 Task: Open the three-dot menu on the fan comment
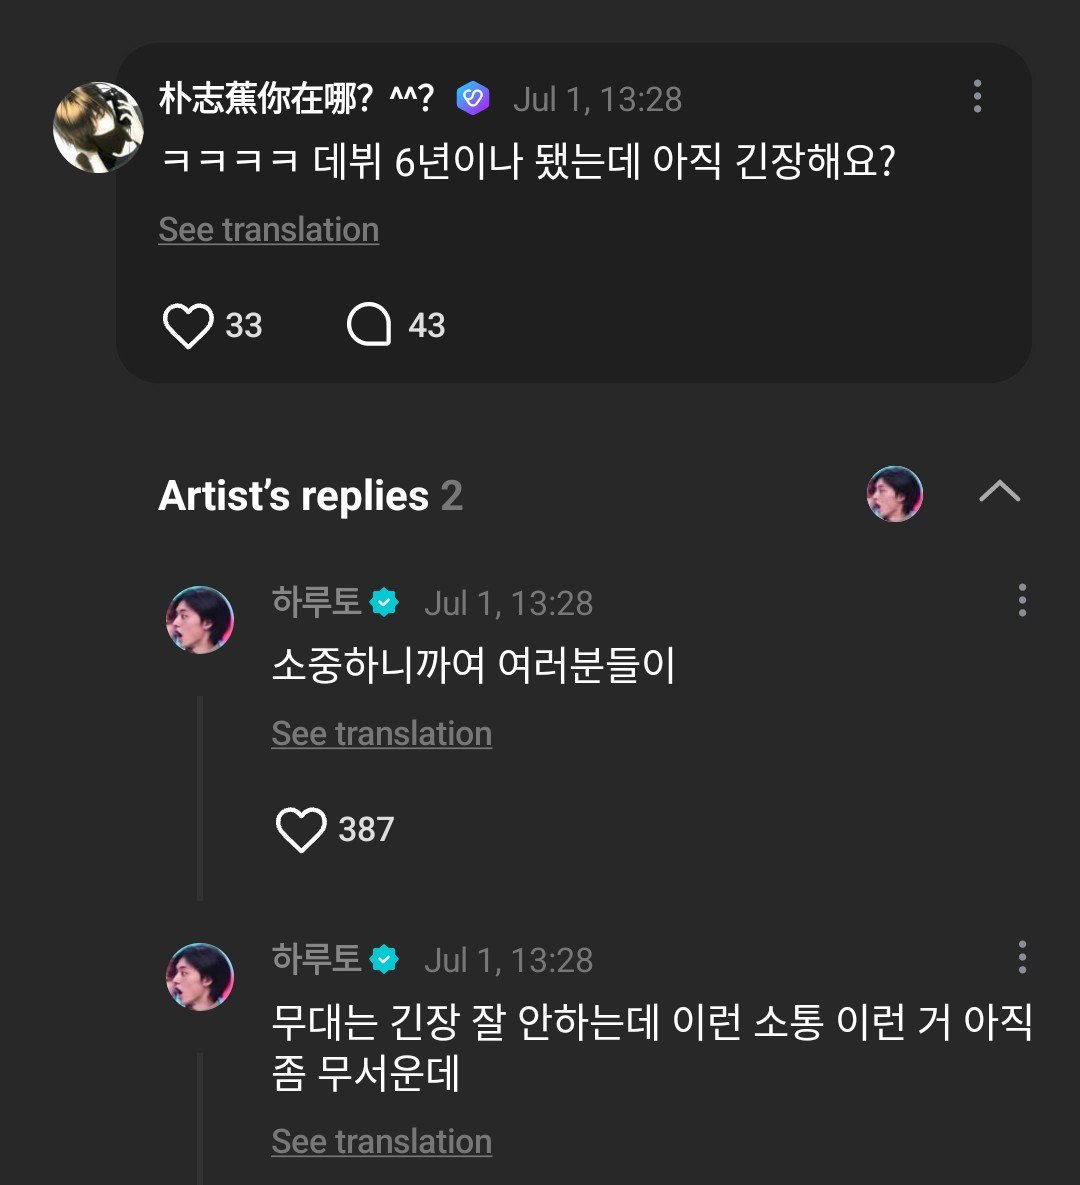point(977,97)
